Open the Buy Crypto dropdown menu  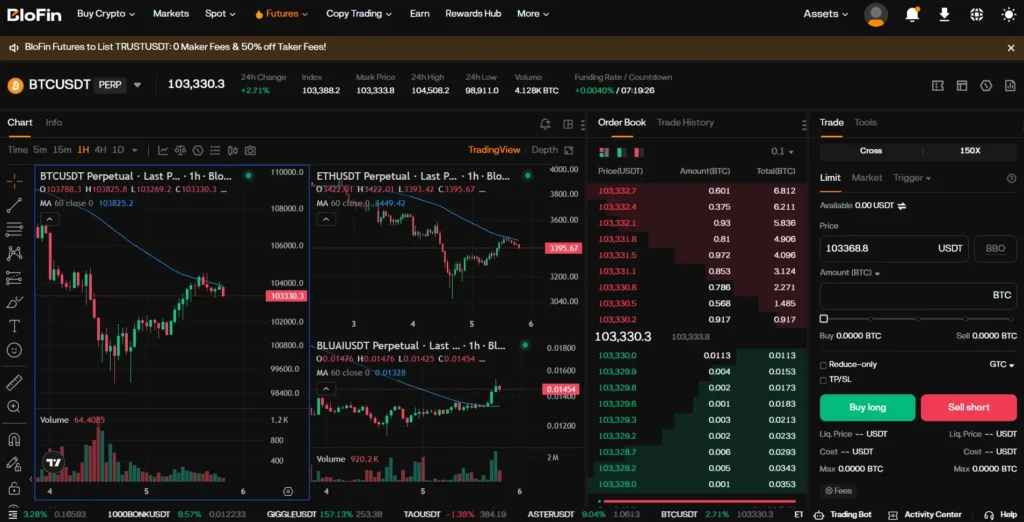pyautogui.click(x=106, y=14)
